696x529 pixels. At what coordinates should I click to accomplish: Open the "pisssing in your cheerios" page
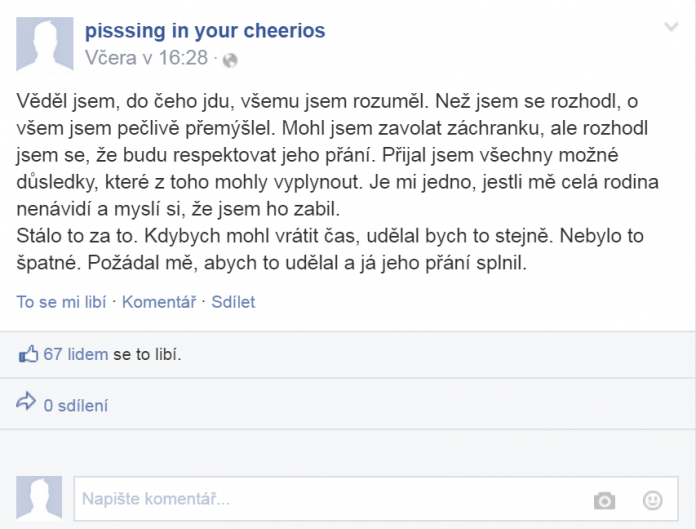coord(205,31)
